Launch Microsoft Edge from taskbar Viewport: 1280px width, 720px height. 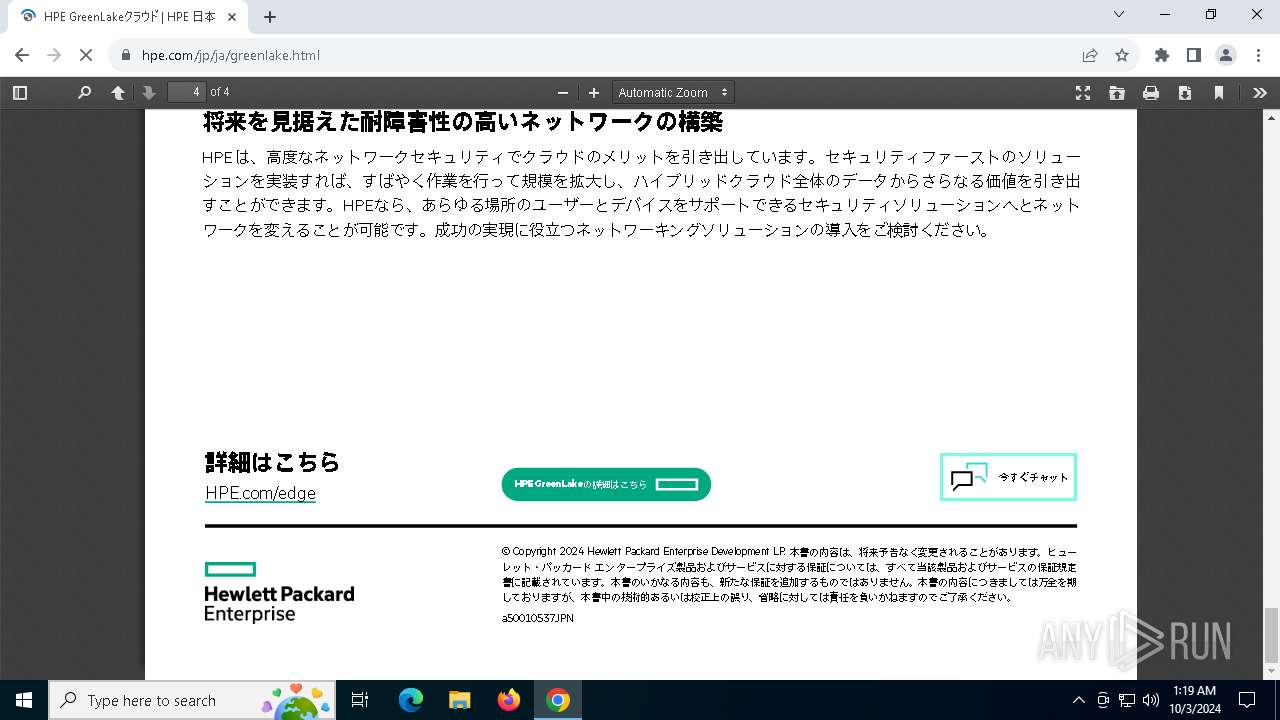[x=411, y=700]
